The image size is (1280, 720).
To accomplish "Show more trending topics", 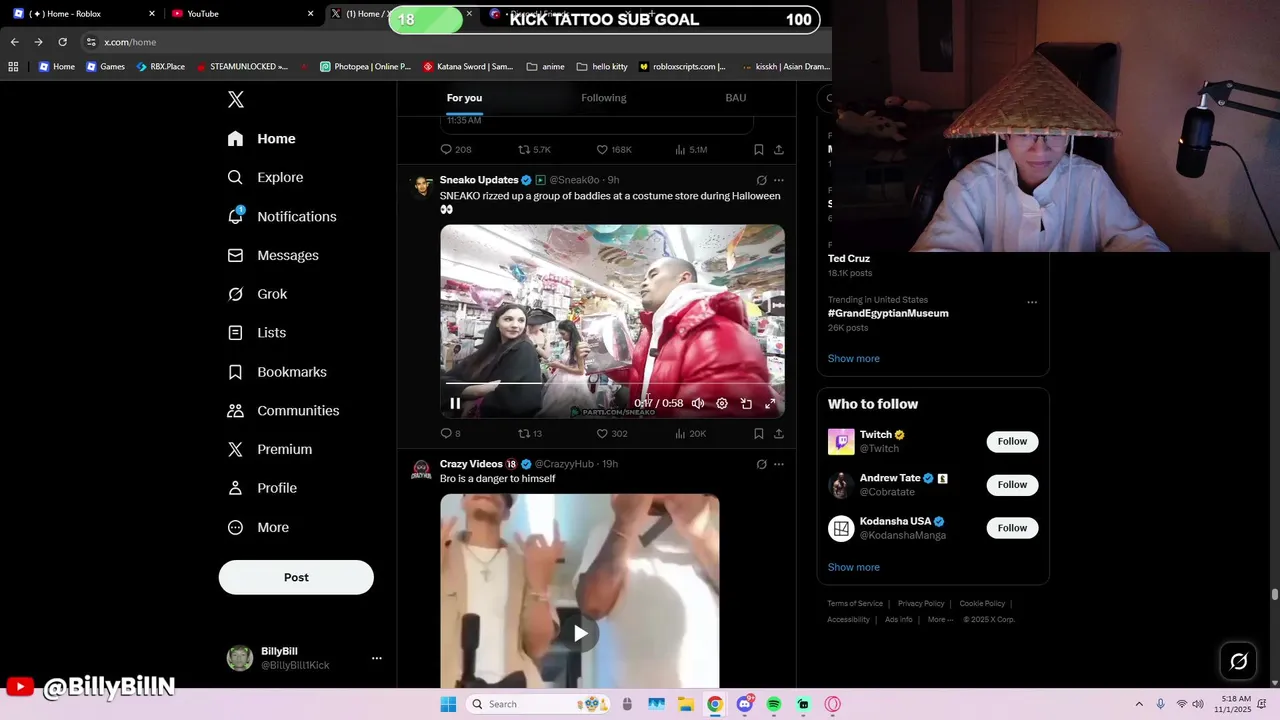I will pyautogui.click(x=854, y=358).
